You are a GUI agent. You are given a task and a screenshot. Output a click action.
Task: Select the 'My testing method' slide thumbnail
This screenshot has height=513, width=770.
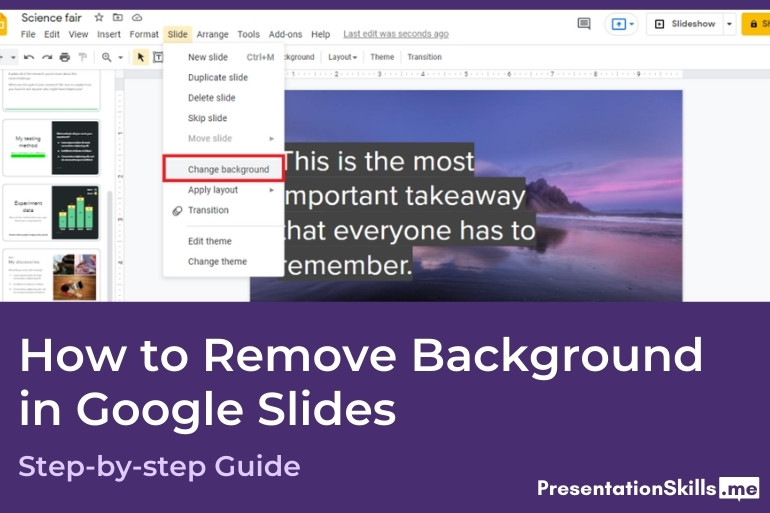(x=52, y=148)
